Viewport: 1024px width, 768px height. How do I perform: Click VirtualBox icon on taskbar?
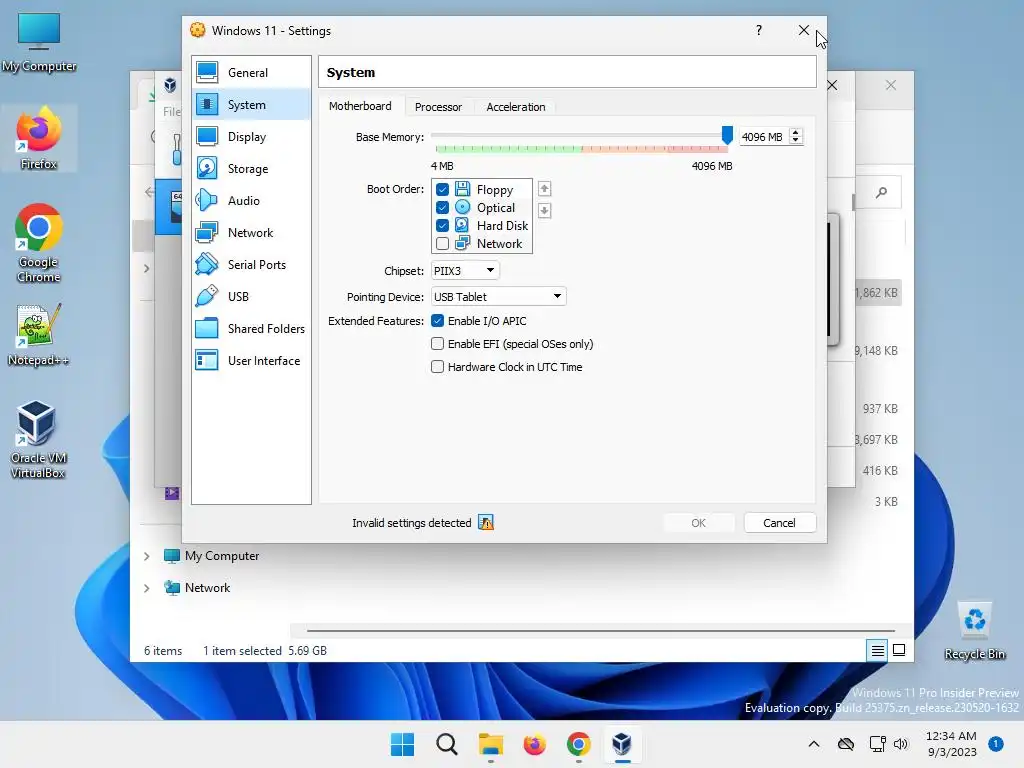(622, 744)
